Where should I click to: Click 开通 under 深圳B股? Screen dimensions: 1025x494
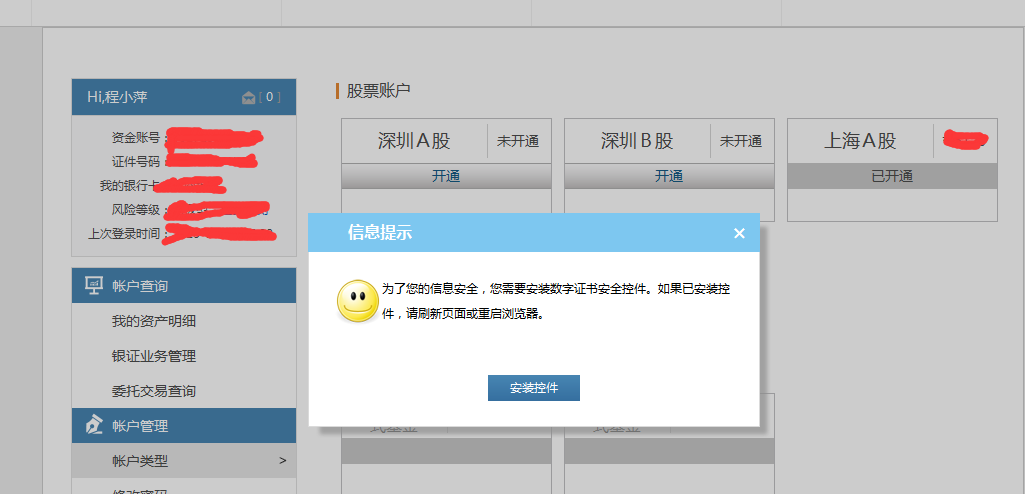(x=669, y=176)
